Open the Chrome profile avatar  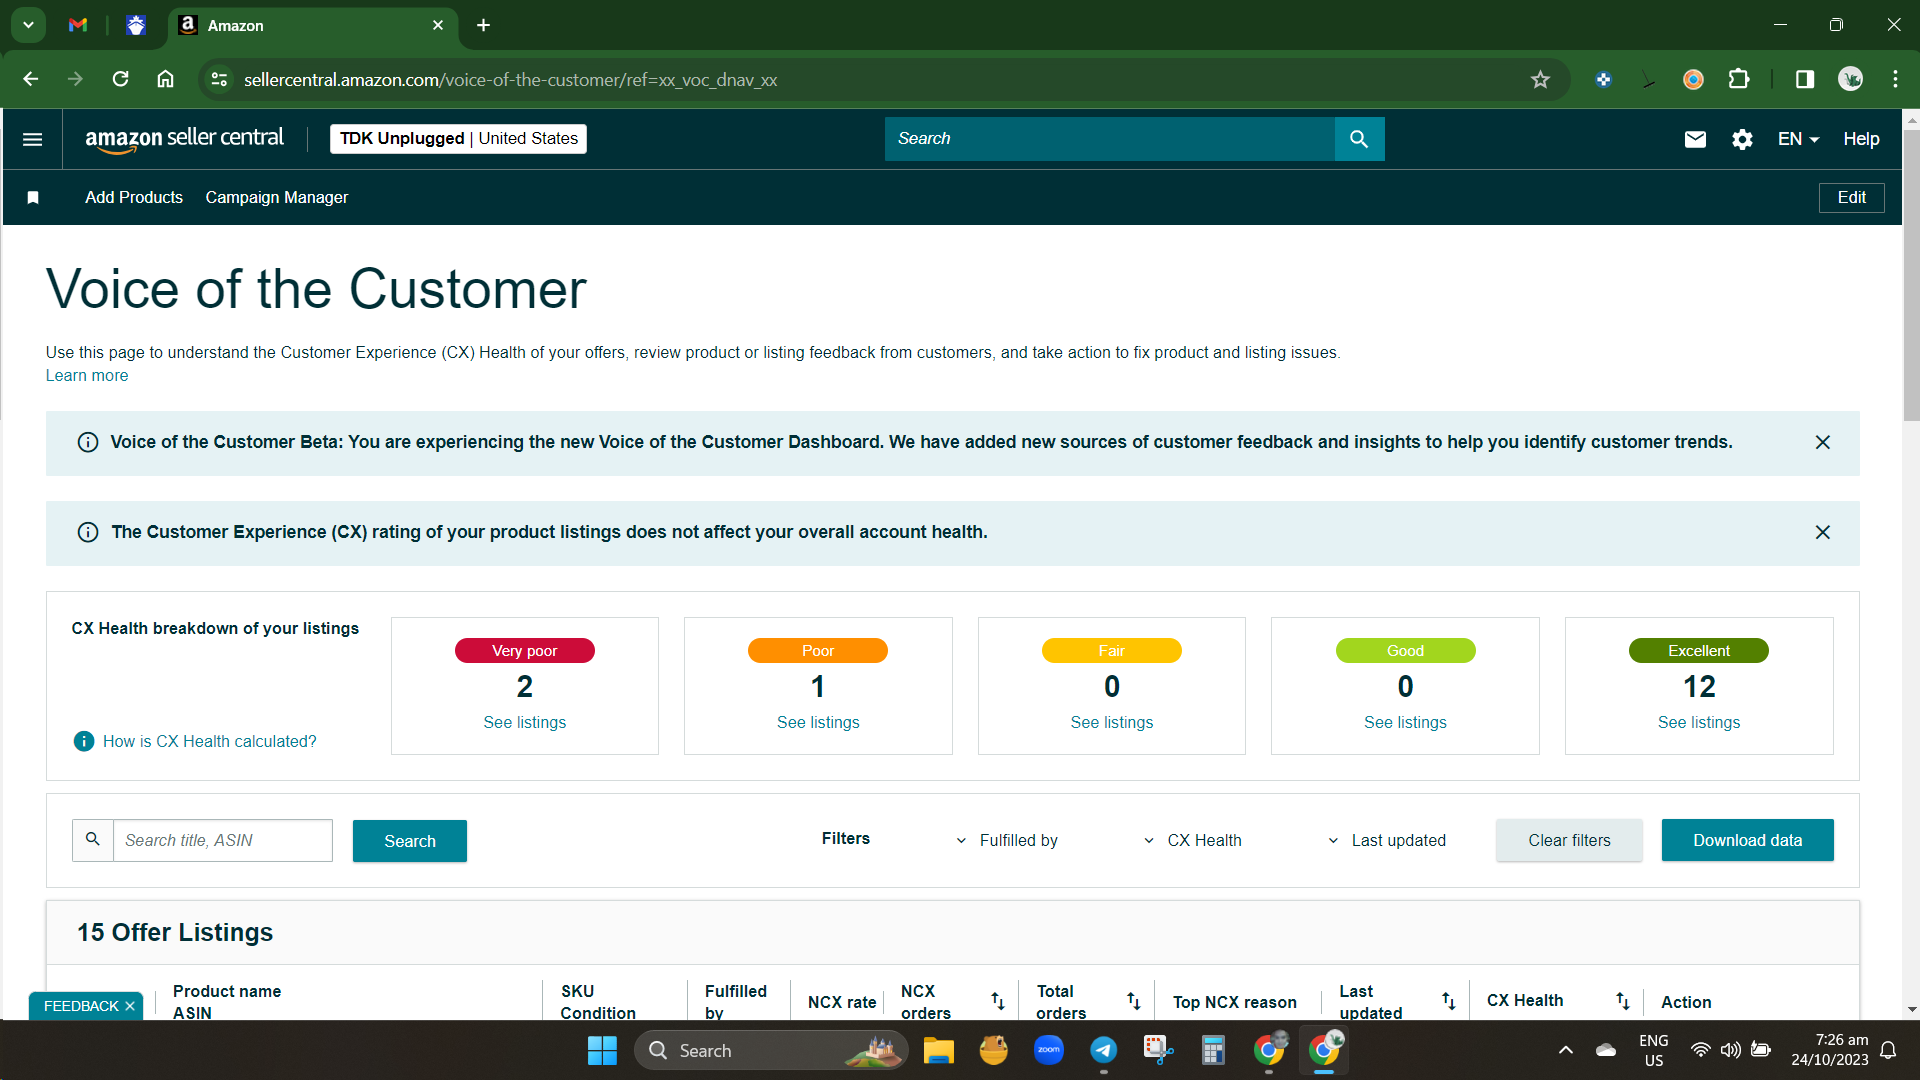(x=1850, y=79)
